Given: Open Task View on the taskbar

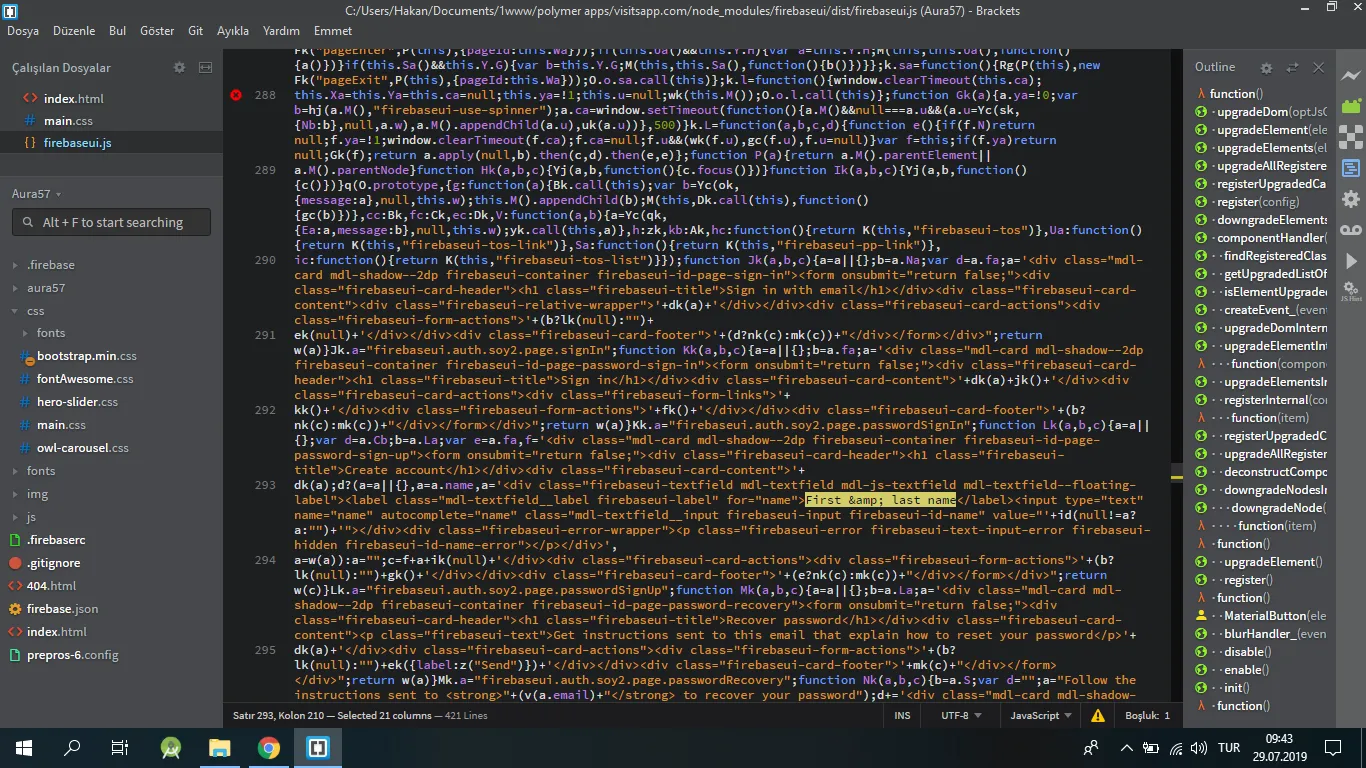Looking at the screenshot, I should [120, 747].
